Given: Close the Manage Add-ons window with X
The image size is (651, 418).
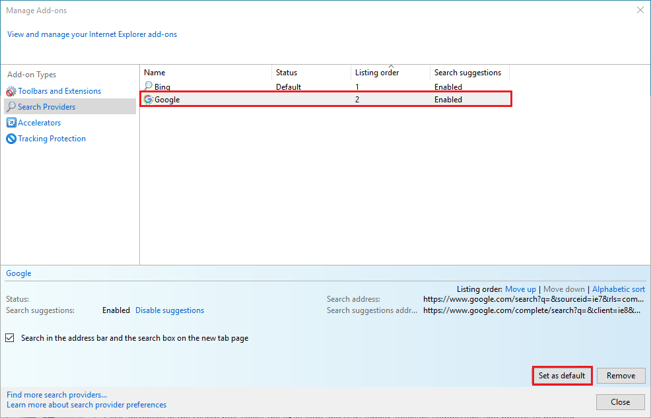Looking at the screenshot, I should 640,10.
